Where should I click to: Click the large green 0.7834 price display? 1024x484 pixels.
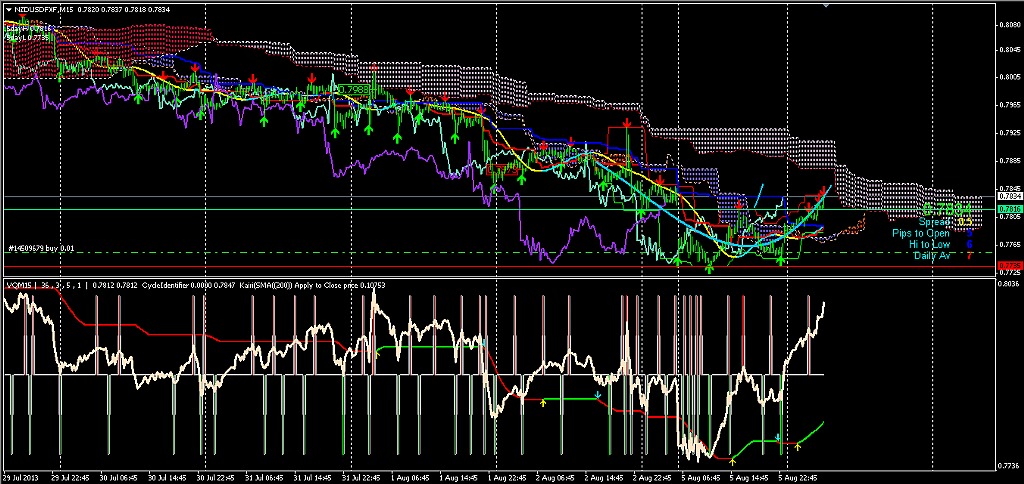pyautogui.click(x=947, y=209)
